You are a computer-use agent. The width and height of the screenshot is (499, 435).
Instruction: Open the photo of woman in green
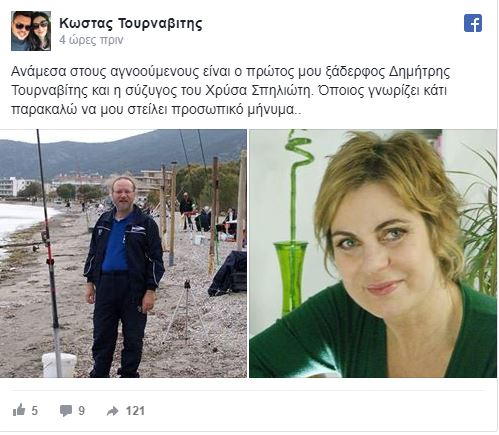[373, 253]
